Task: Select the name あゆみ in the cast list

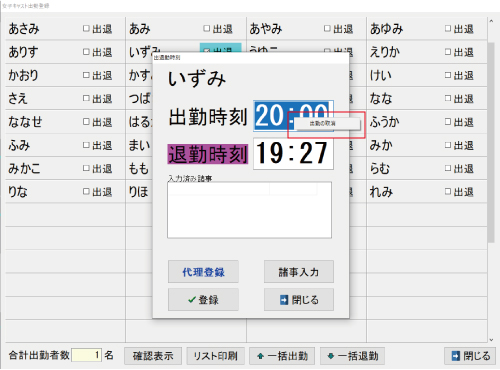Action: point(386,29)
